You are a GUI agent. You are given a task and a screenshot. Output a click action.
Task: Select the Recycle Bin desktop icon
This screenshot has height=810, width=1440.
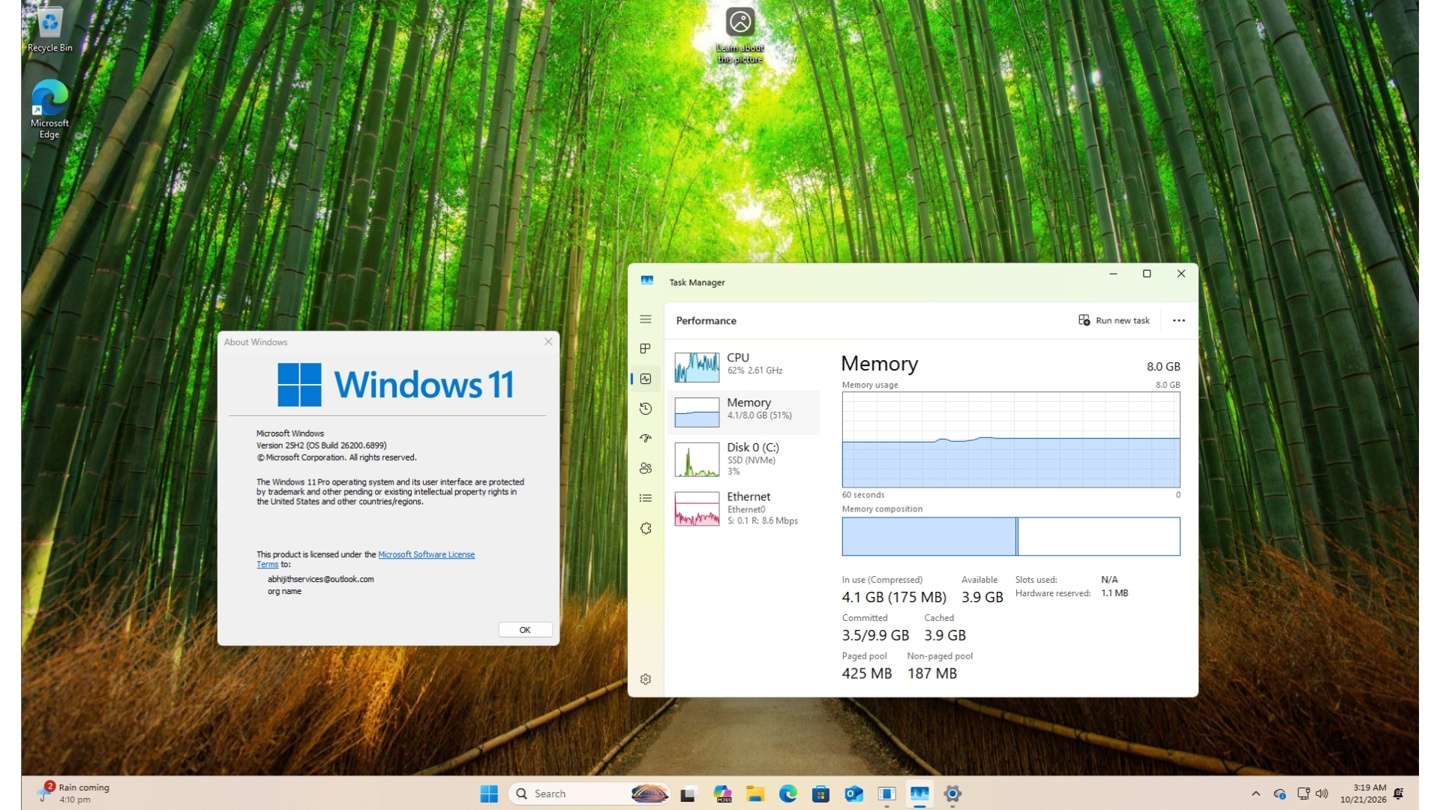pyautogui.click(x=50, y=29)
